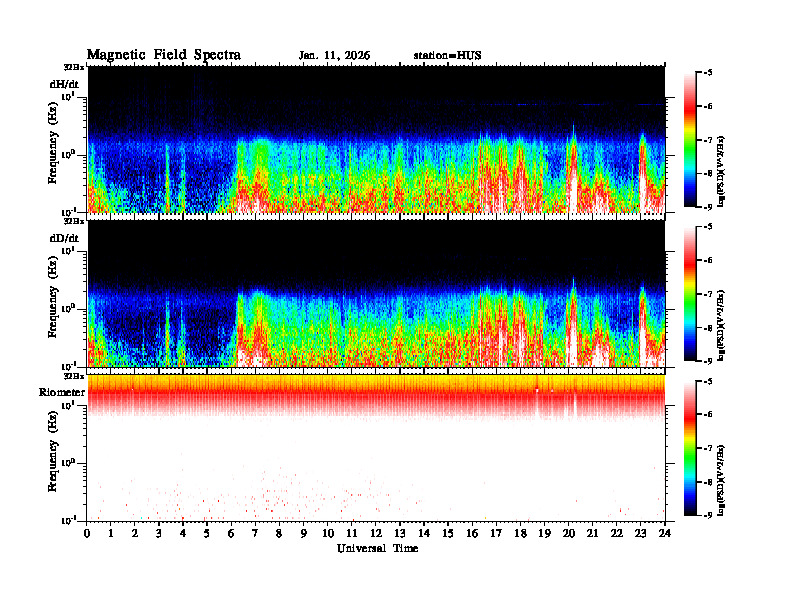
Task: Click the 'Universal Time' axis label
Action: tap(377, 548)
